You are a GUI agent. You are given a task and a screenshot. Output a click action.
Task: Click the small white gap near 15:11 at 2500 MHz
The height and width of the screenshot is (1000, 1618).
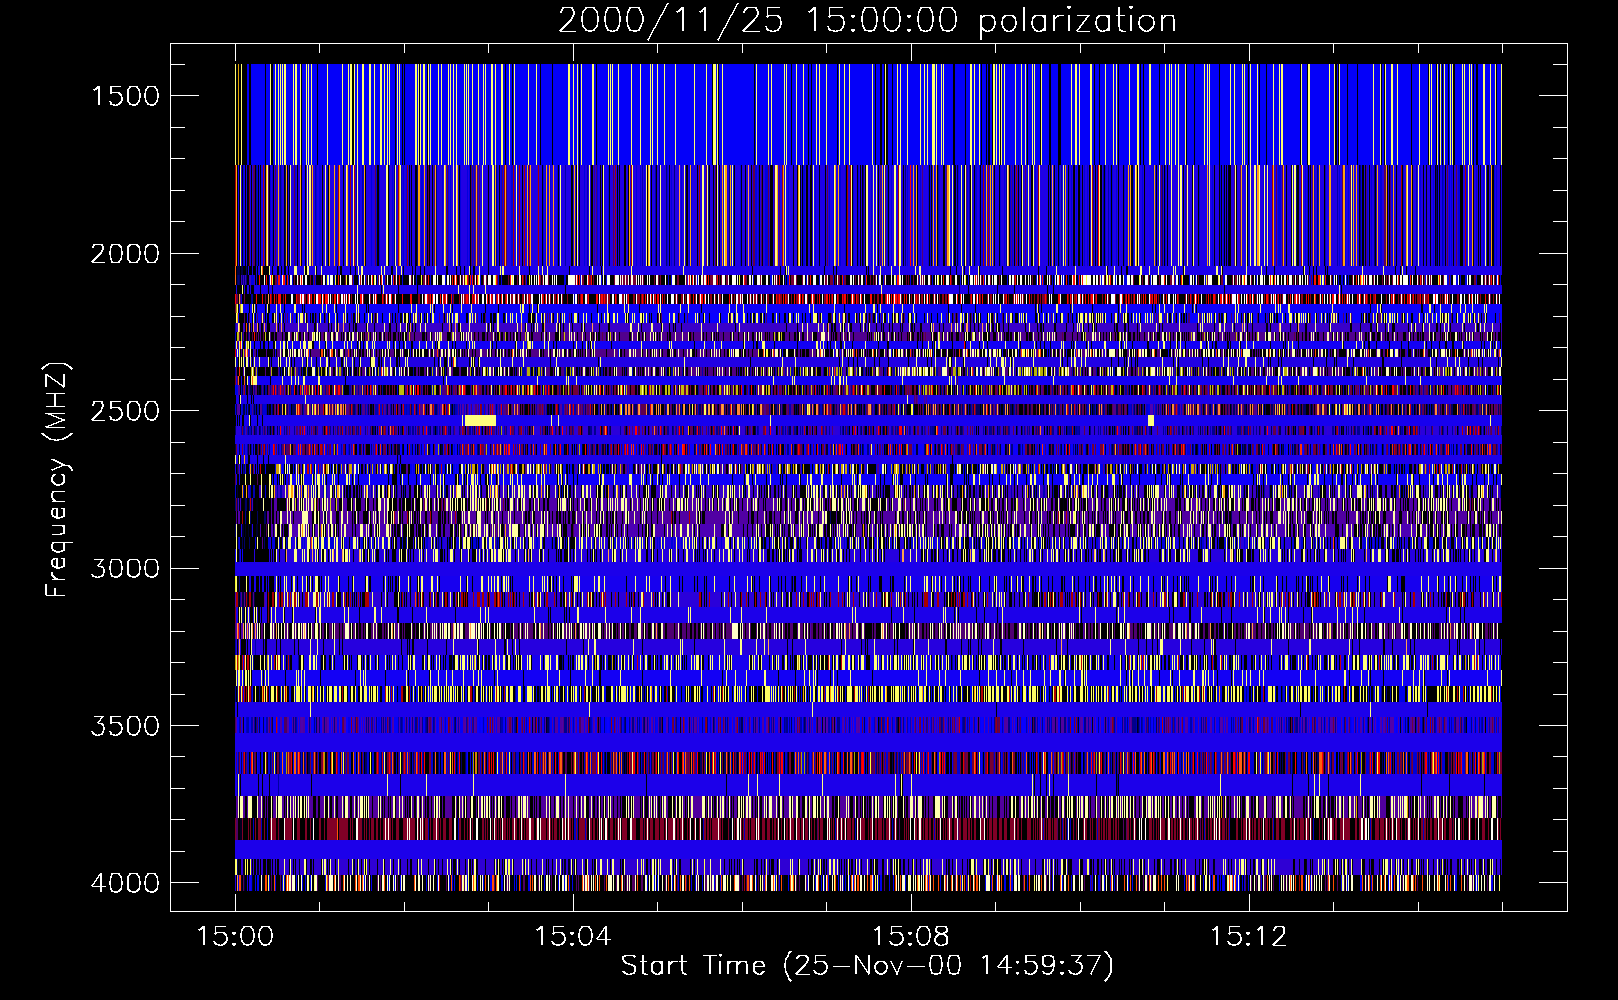(1151, 420)
